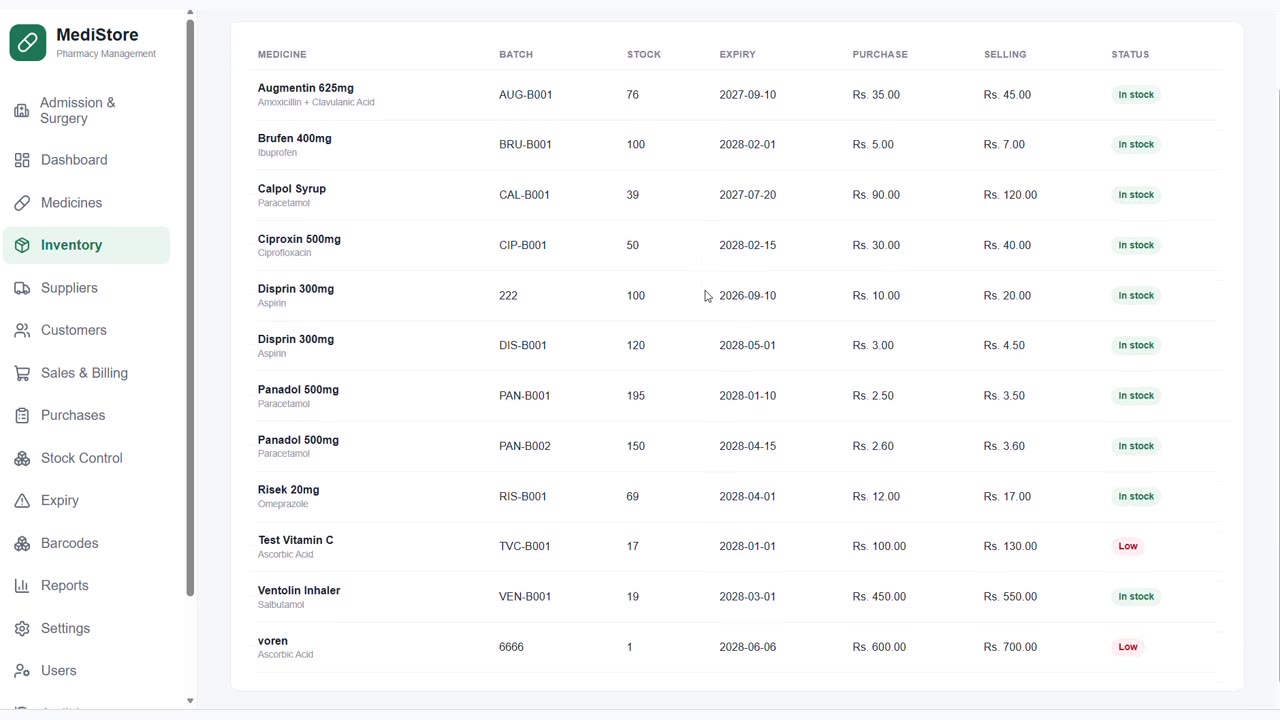
Task: Click batch 6666 in voren row
Action: pos(511,647)
